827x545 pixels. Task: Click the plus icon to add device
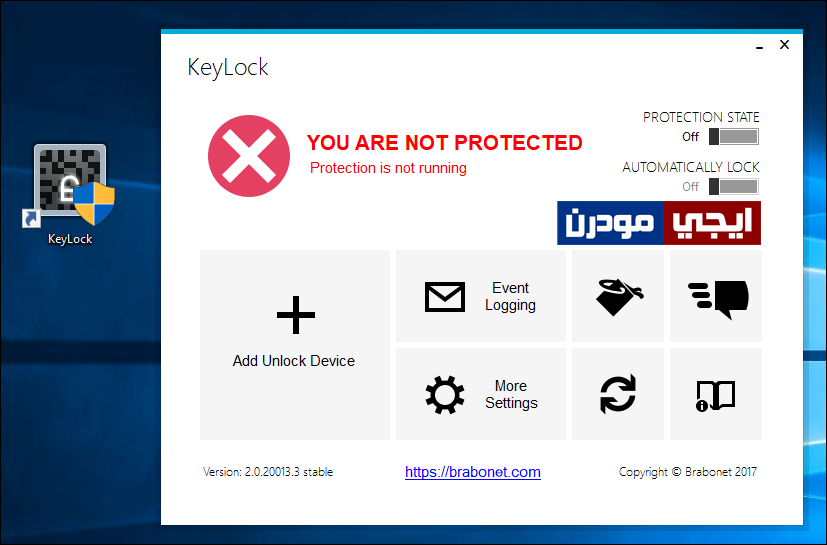pyautogui.click(x=295, y=315)
